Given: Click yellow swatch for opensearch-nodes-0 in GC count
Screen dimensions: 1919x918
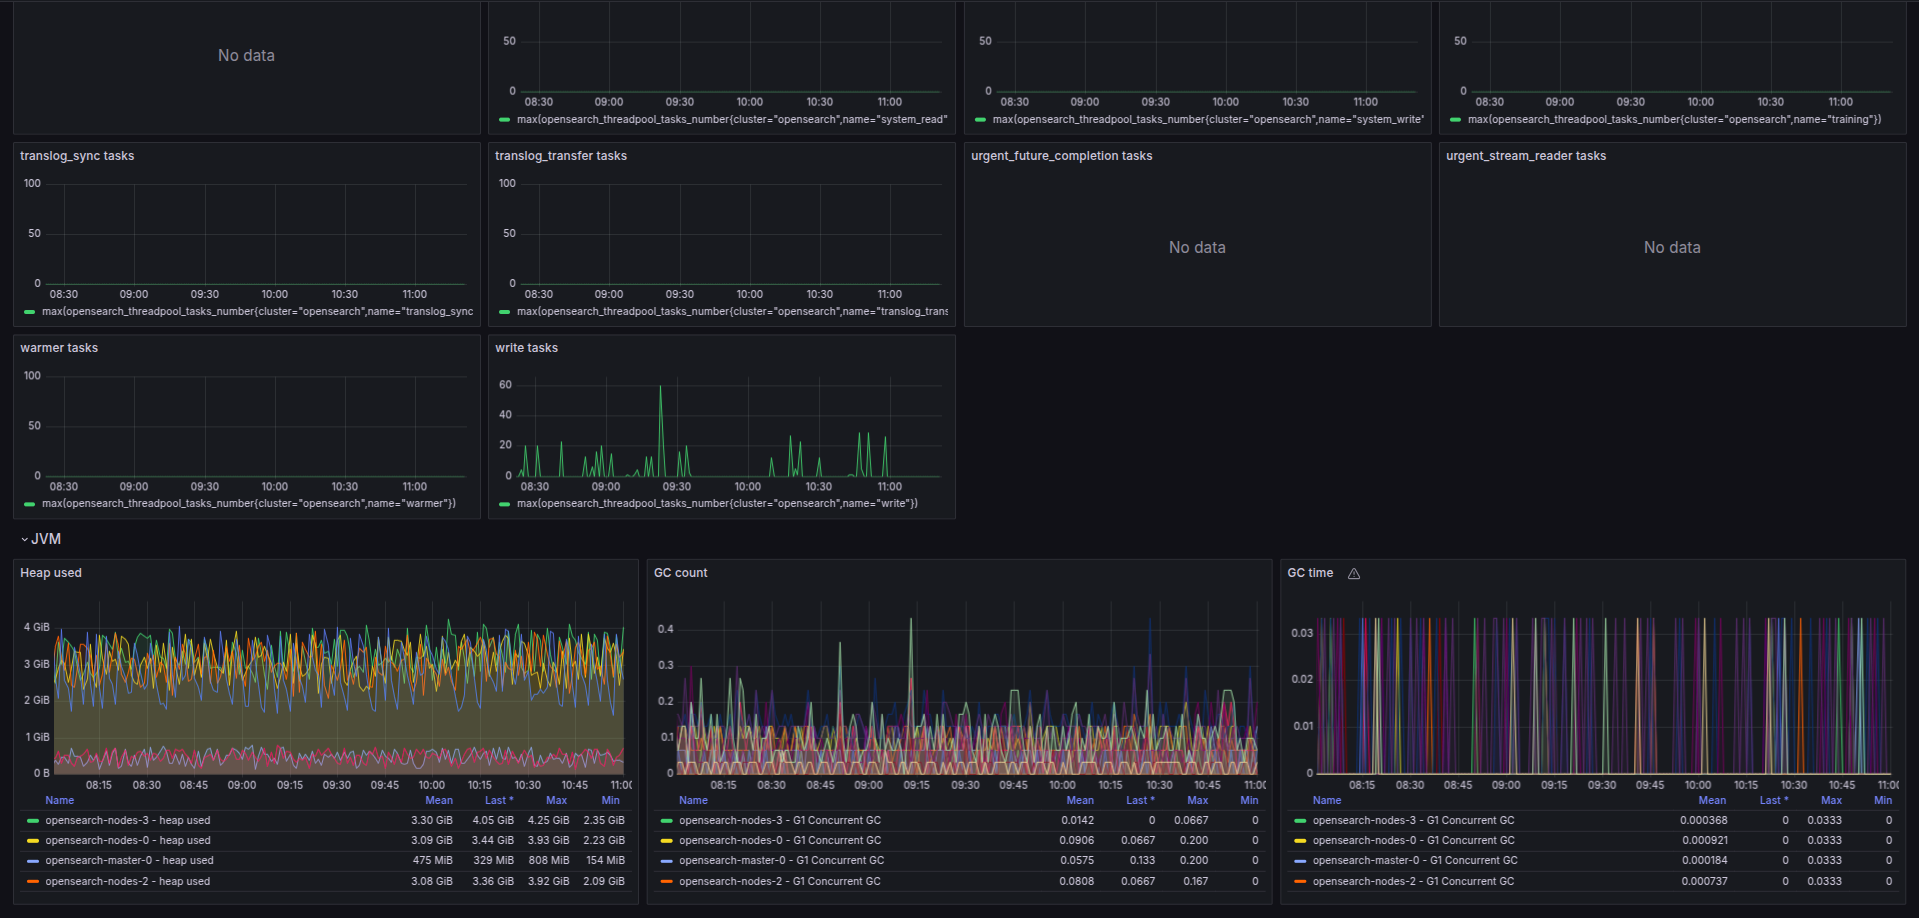Looking at the screenshot, I should (x=667, y=841).
